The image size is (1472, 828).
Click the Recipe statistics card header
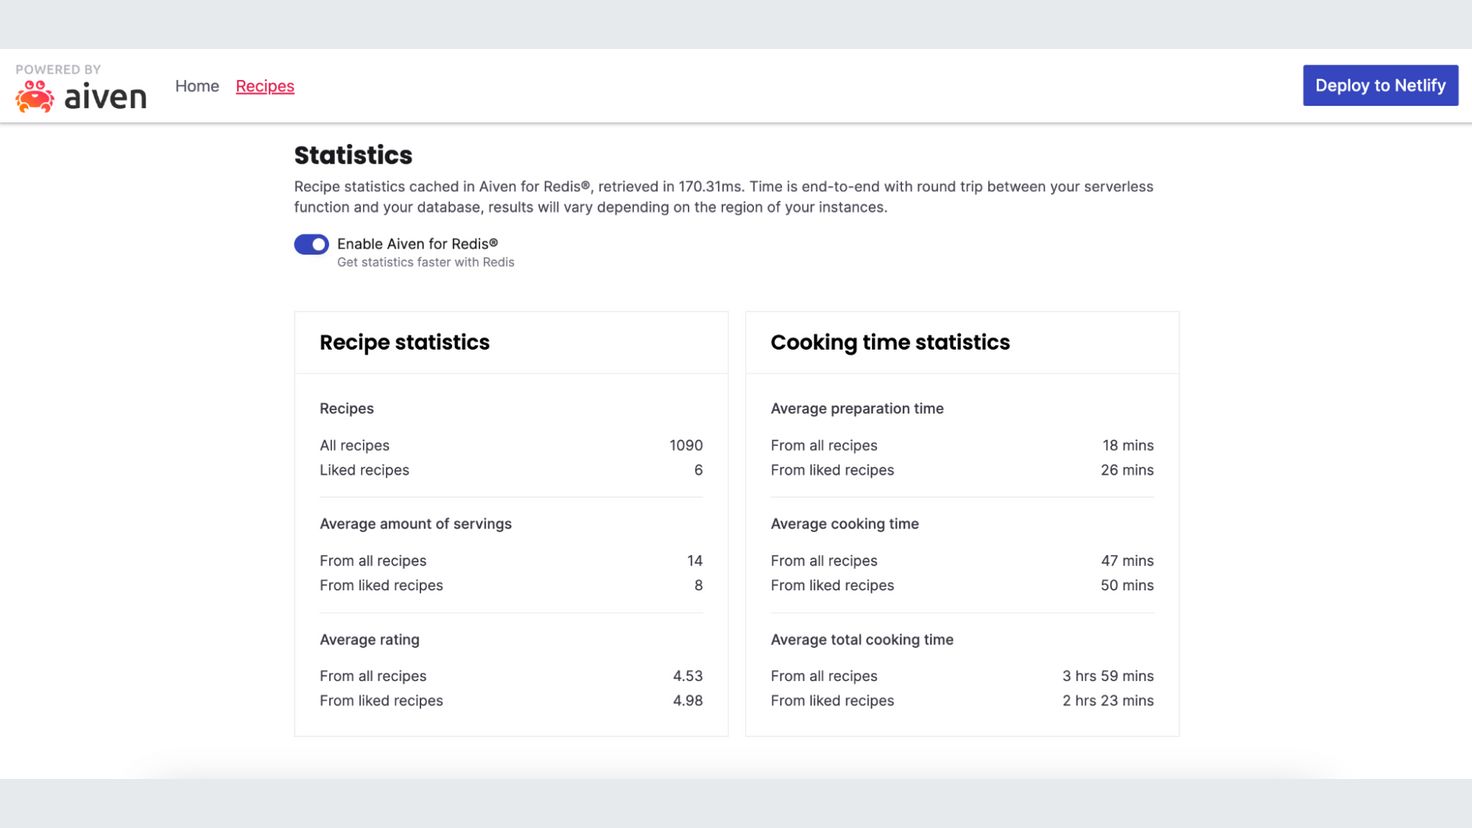pyautogui.click(x=511, y=342)
